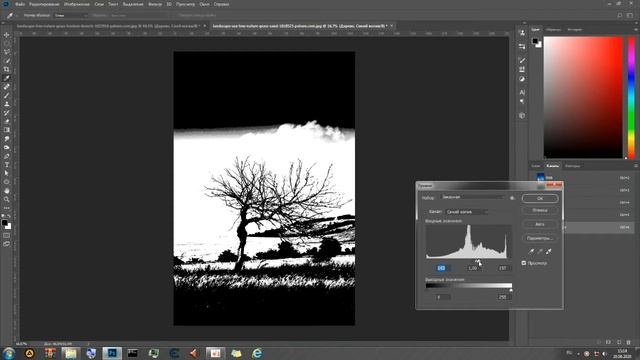Select the RGB channel row

[x=584, y=178]
